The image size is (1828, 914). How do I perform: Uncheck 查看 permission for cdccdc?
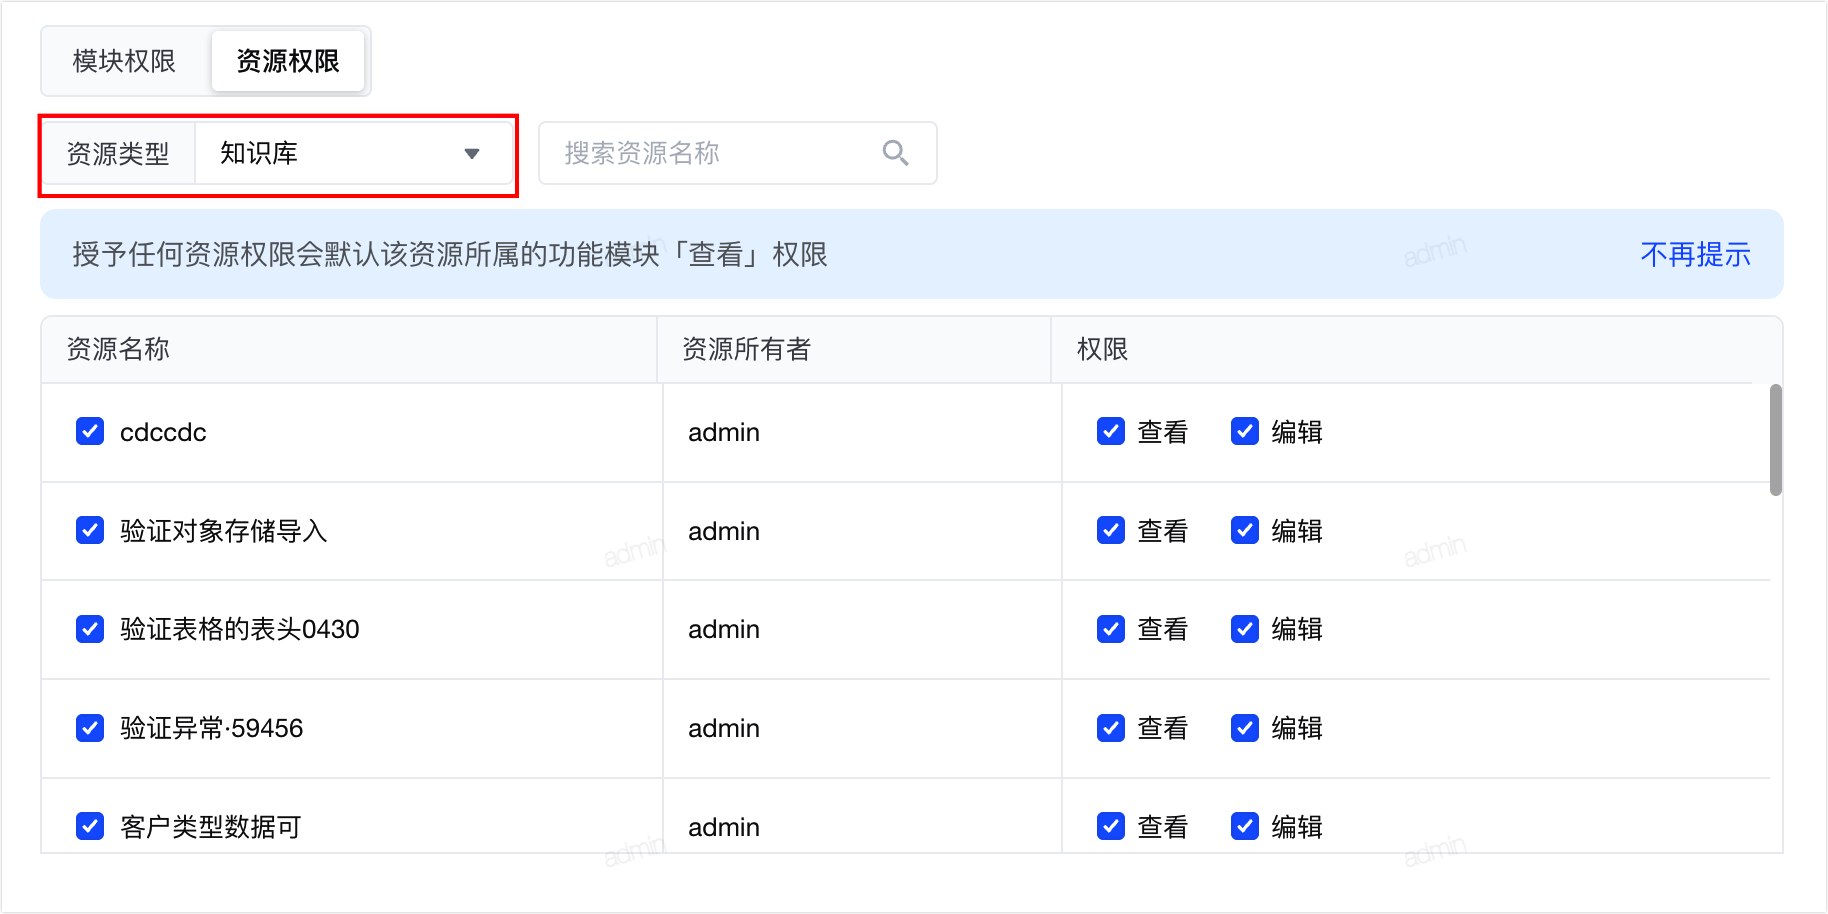[x=1111, y=431]
